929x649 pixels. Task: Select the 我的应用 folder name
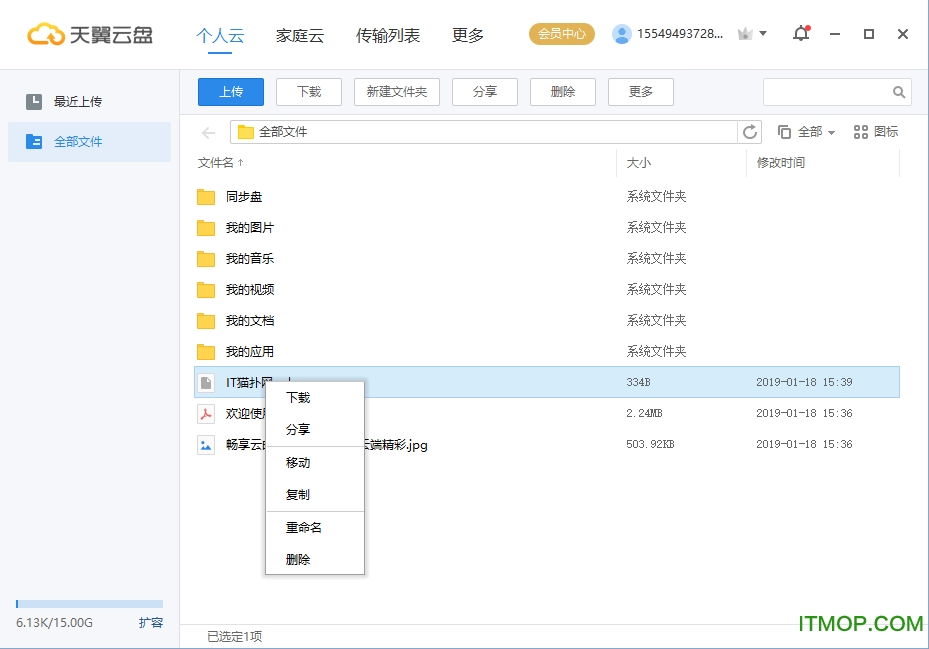point(249,352)
